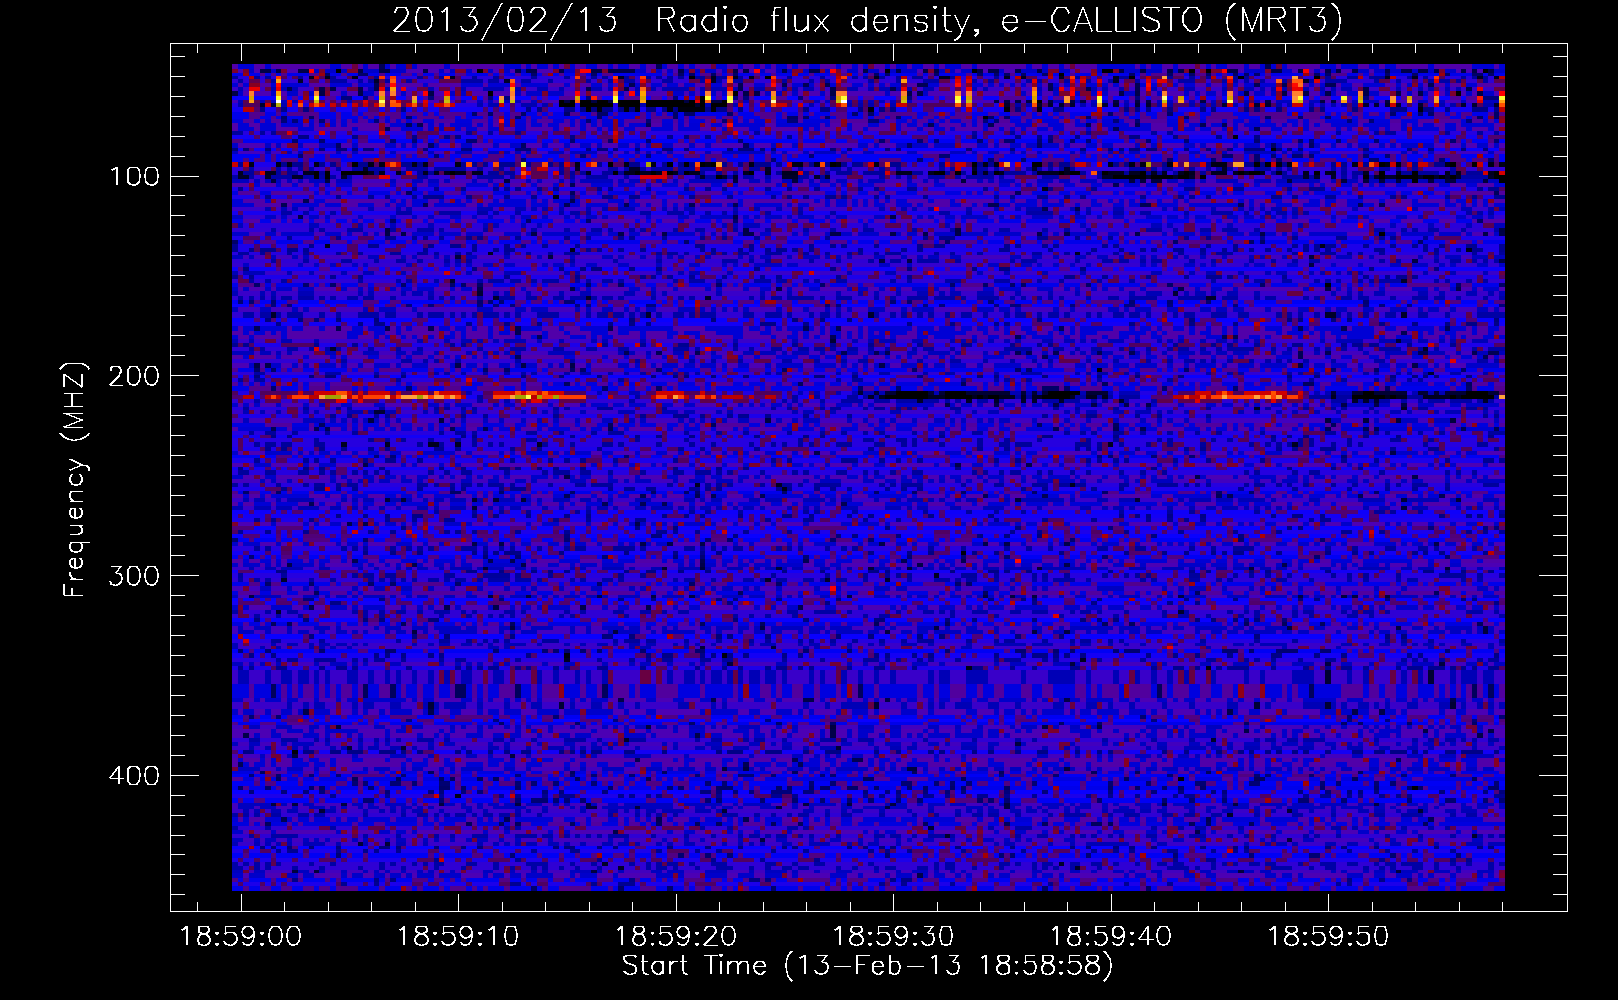Click the 200 frequency tick label
The image size is (1618, 1000).
coord(134,376)
